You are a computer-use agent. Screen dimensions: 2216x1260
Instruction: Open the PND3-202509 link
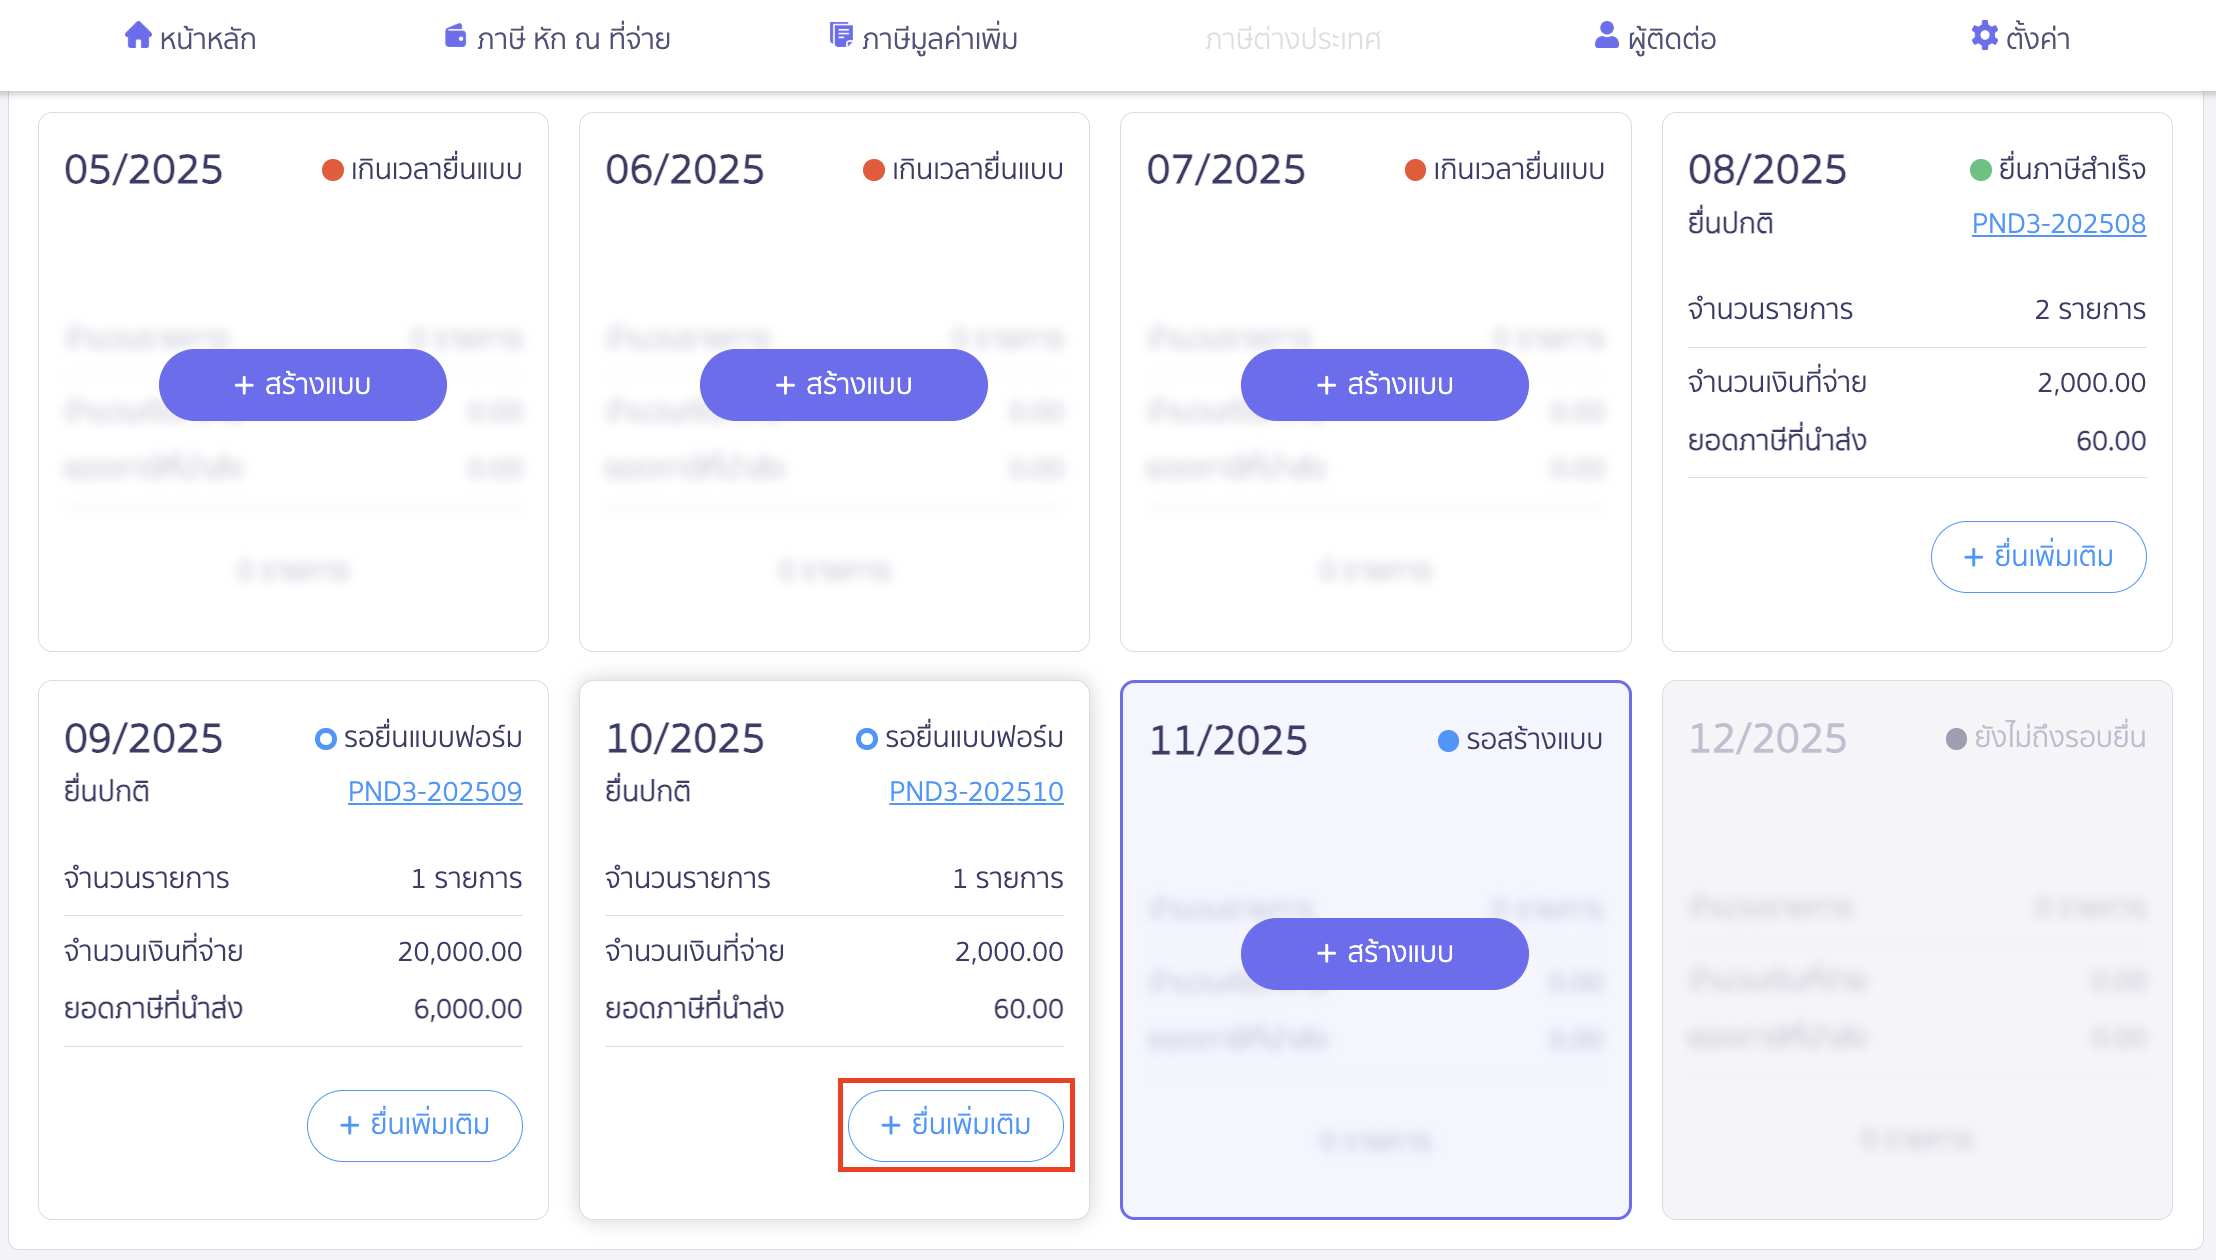tap(434, 791)
